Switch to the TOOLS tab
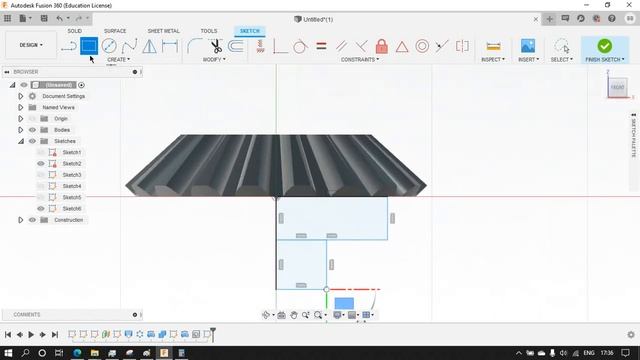Screen dimensions: 640x360 (209, 31)
